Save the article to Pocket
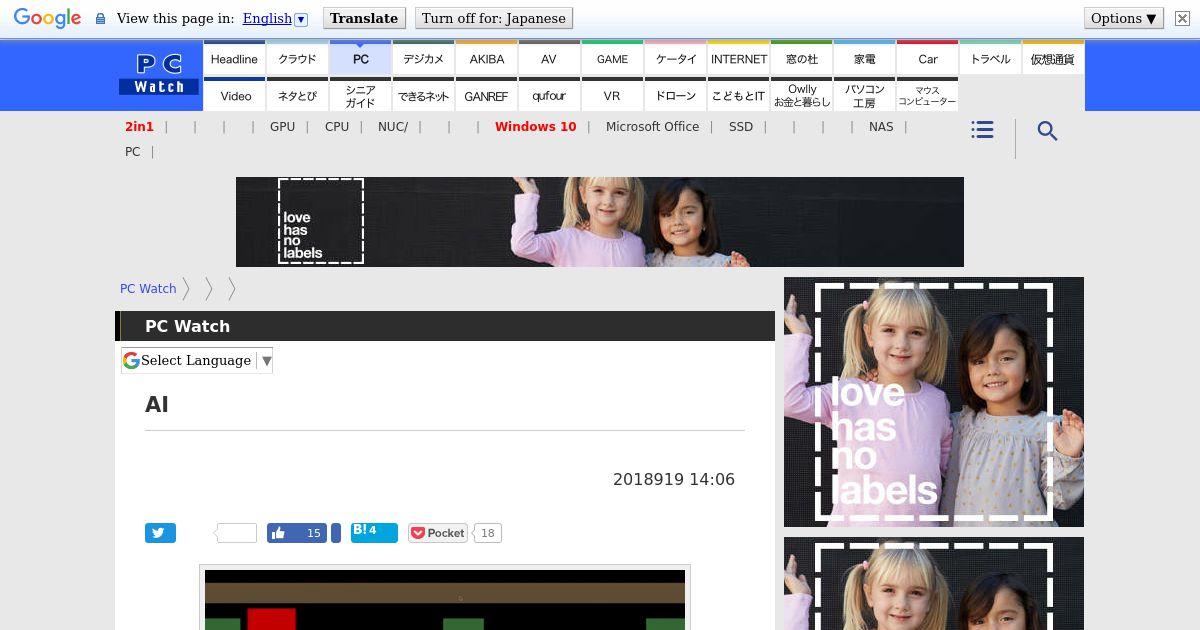The height and width of the screenshot is (630, 1200). (x=437, y=533)
